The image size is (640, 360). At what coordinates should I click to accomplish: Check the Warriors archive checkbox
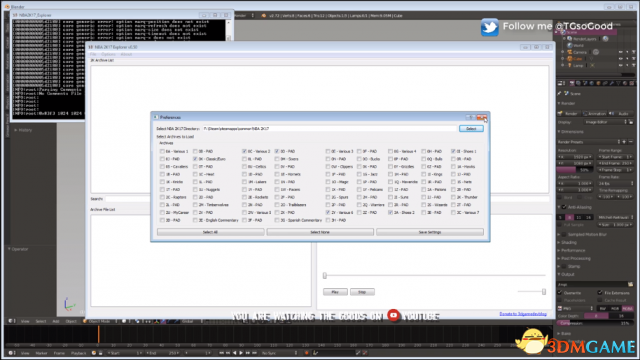359,205
